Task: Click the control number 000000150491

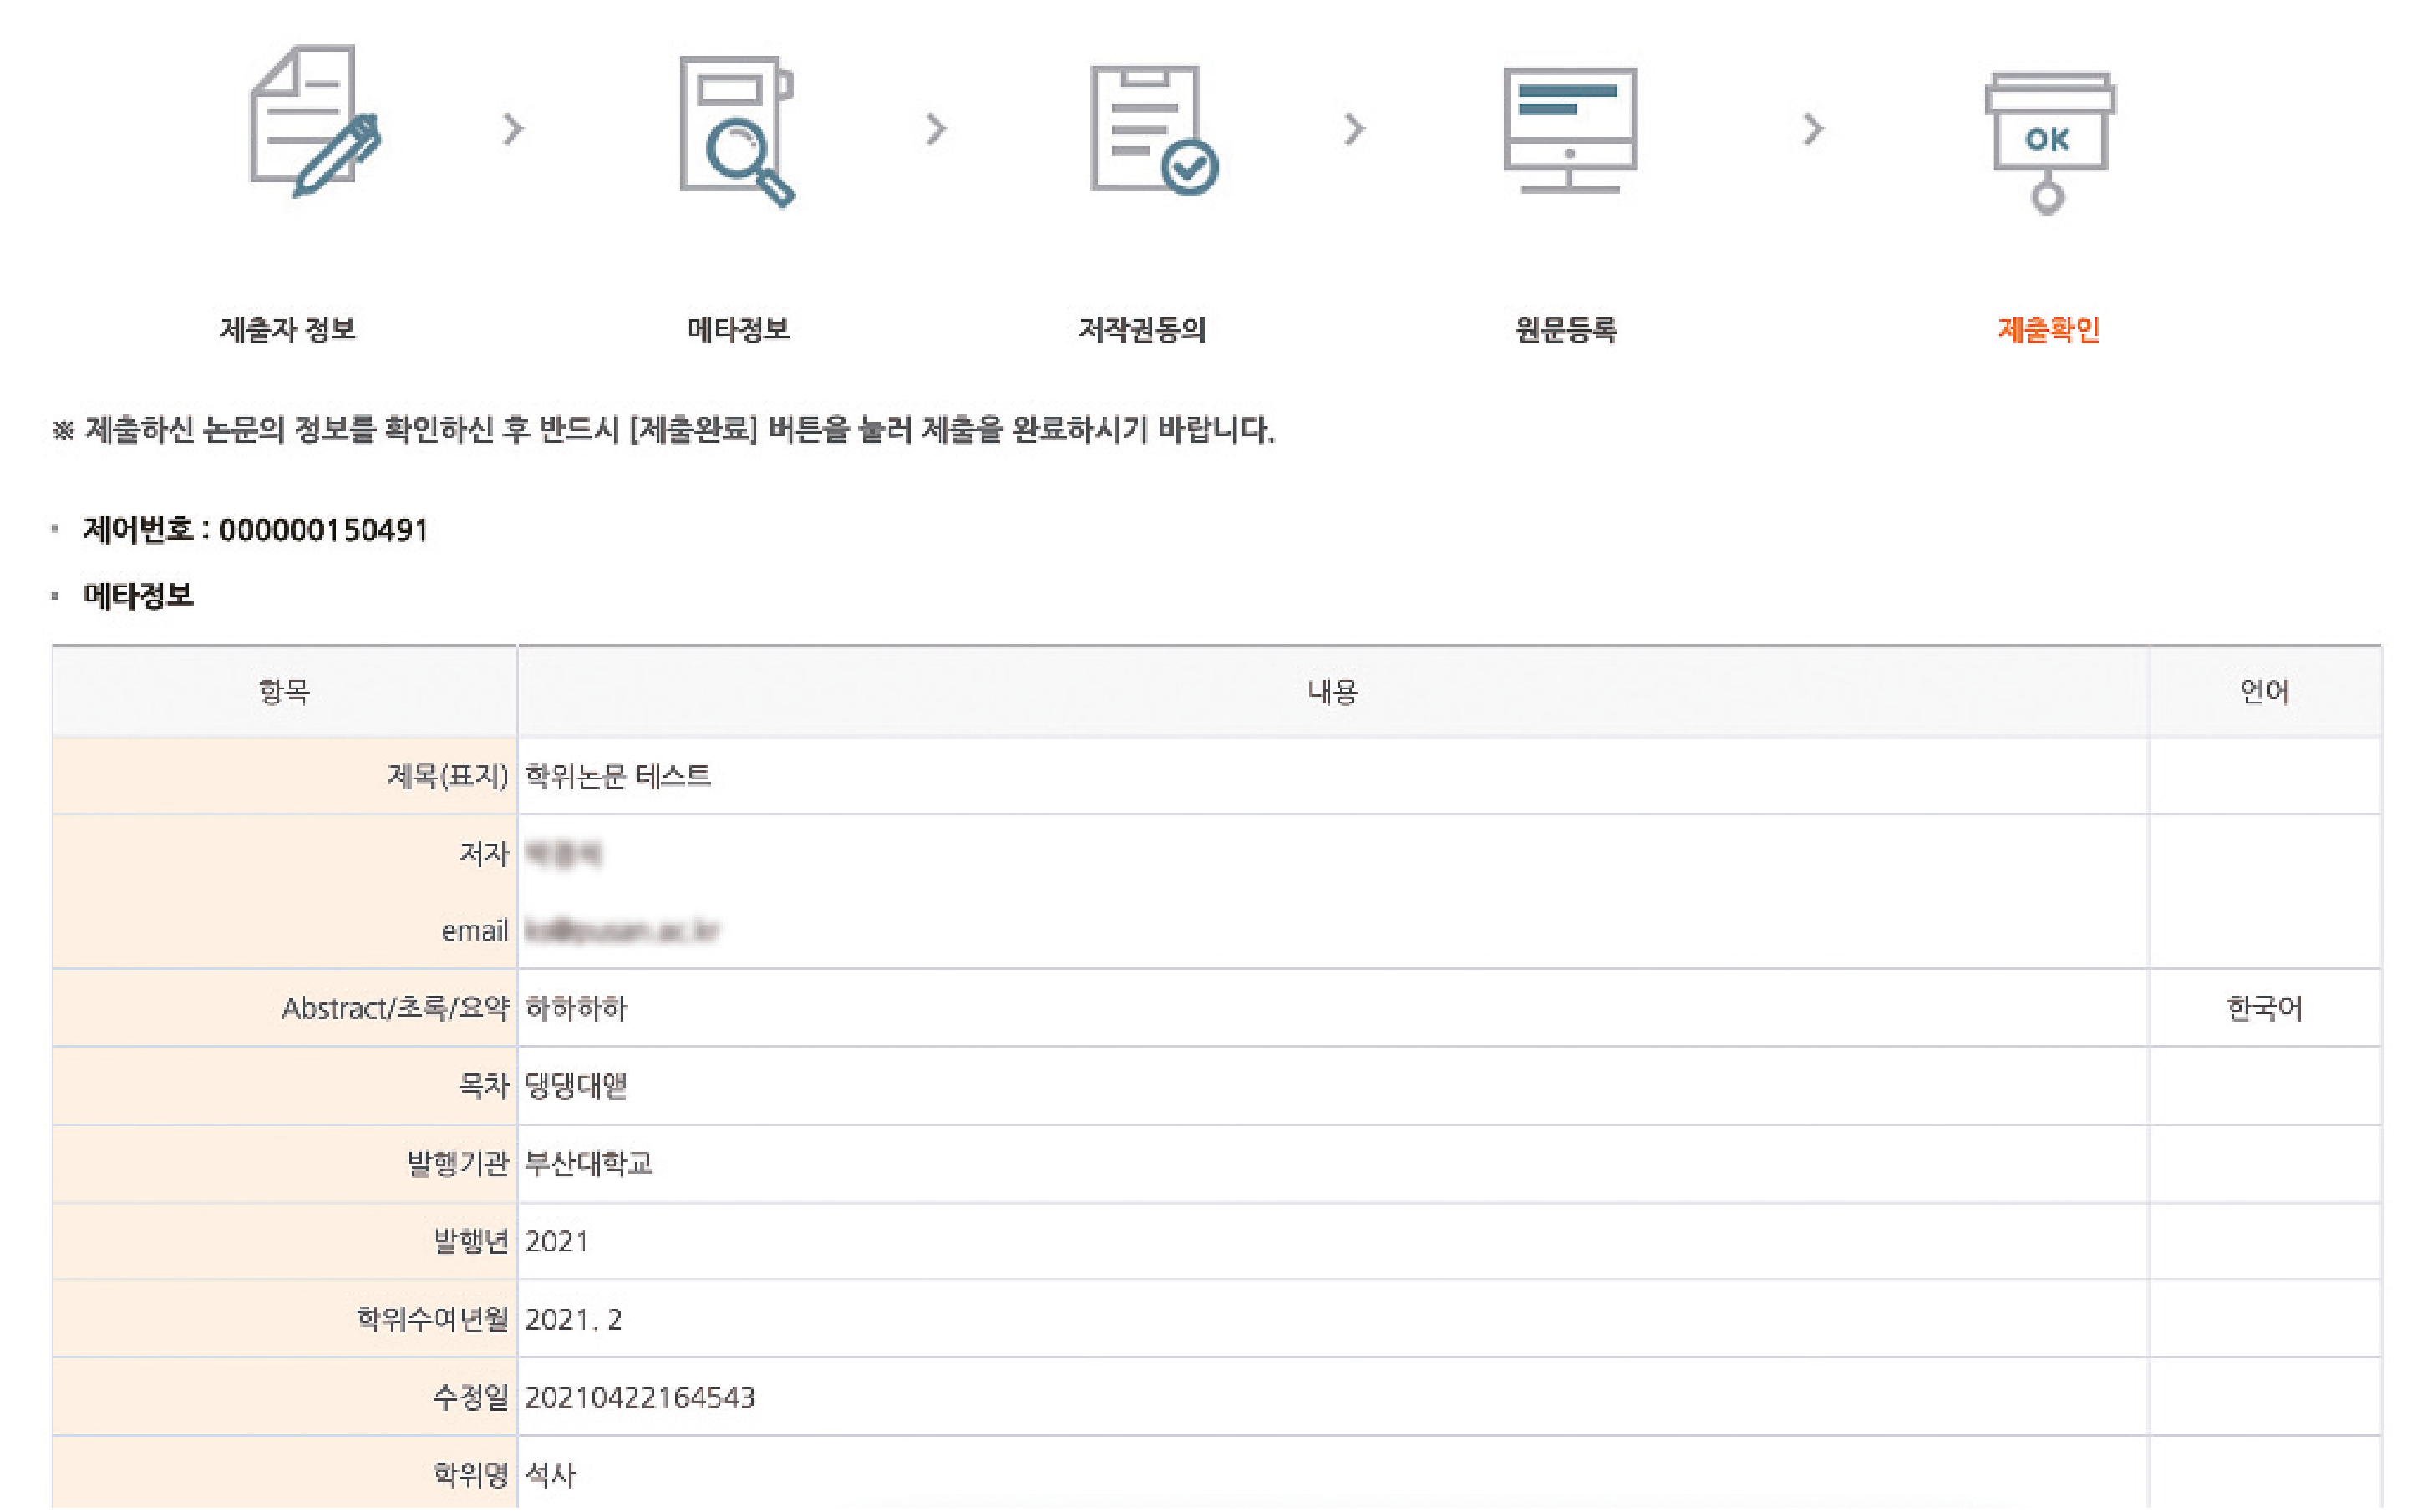Action: click(x=323, y=530)
